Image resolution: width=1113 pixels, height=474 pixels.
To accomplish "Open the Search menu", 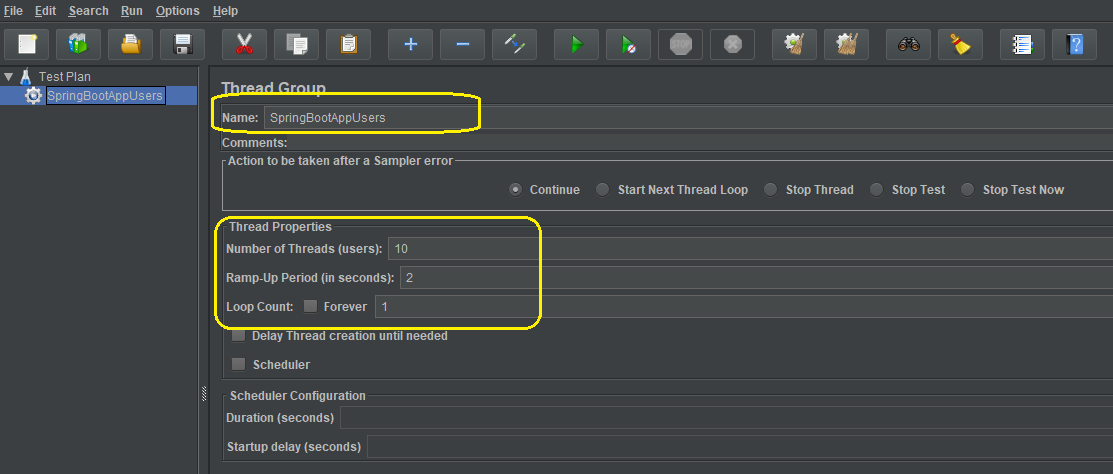I will point(89,11).
